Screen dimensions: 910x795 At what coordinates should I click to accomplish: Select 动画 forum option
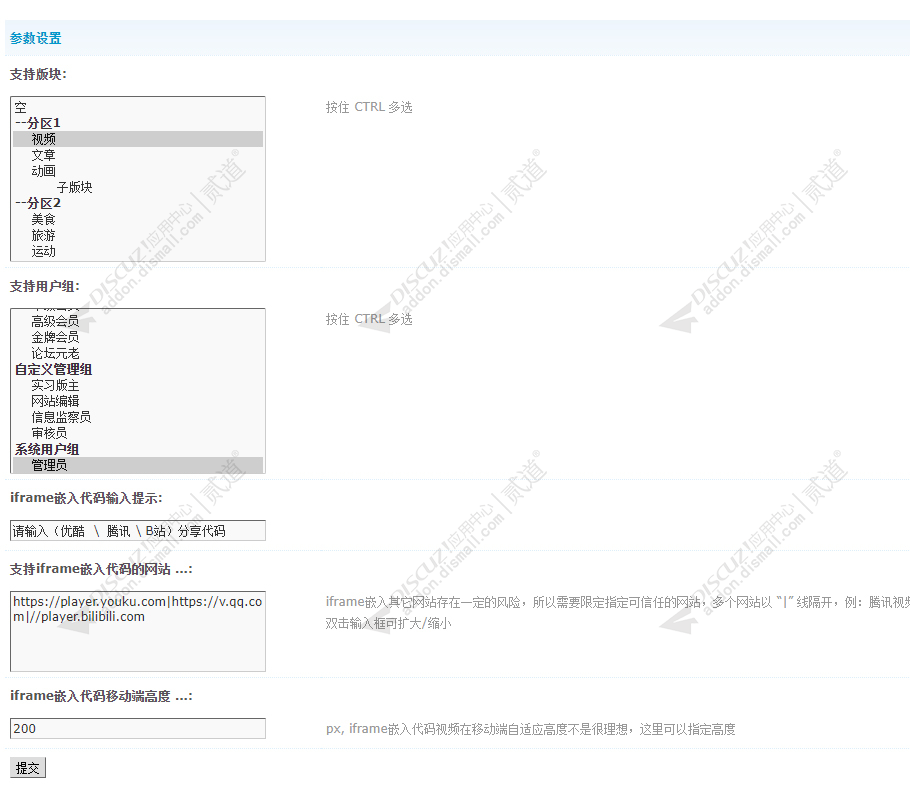tap(138, 171)
